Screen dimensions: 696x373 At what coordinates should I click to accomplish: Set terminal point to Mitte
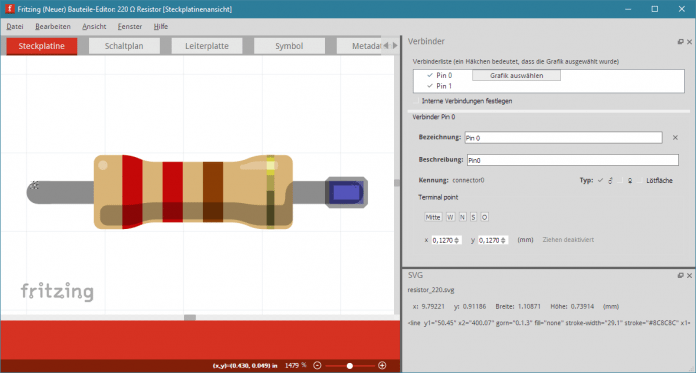(433, 217)
